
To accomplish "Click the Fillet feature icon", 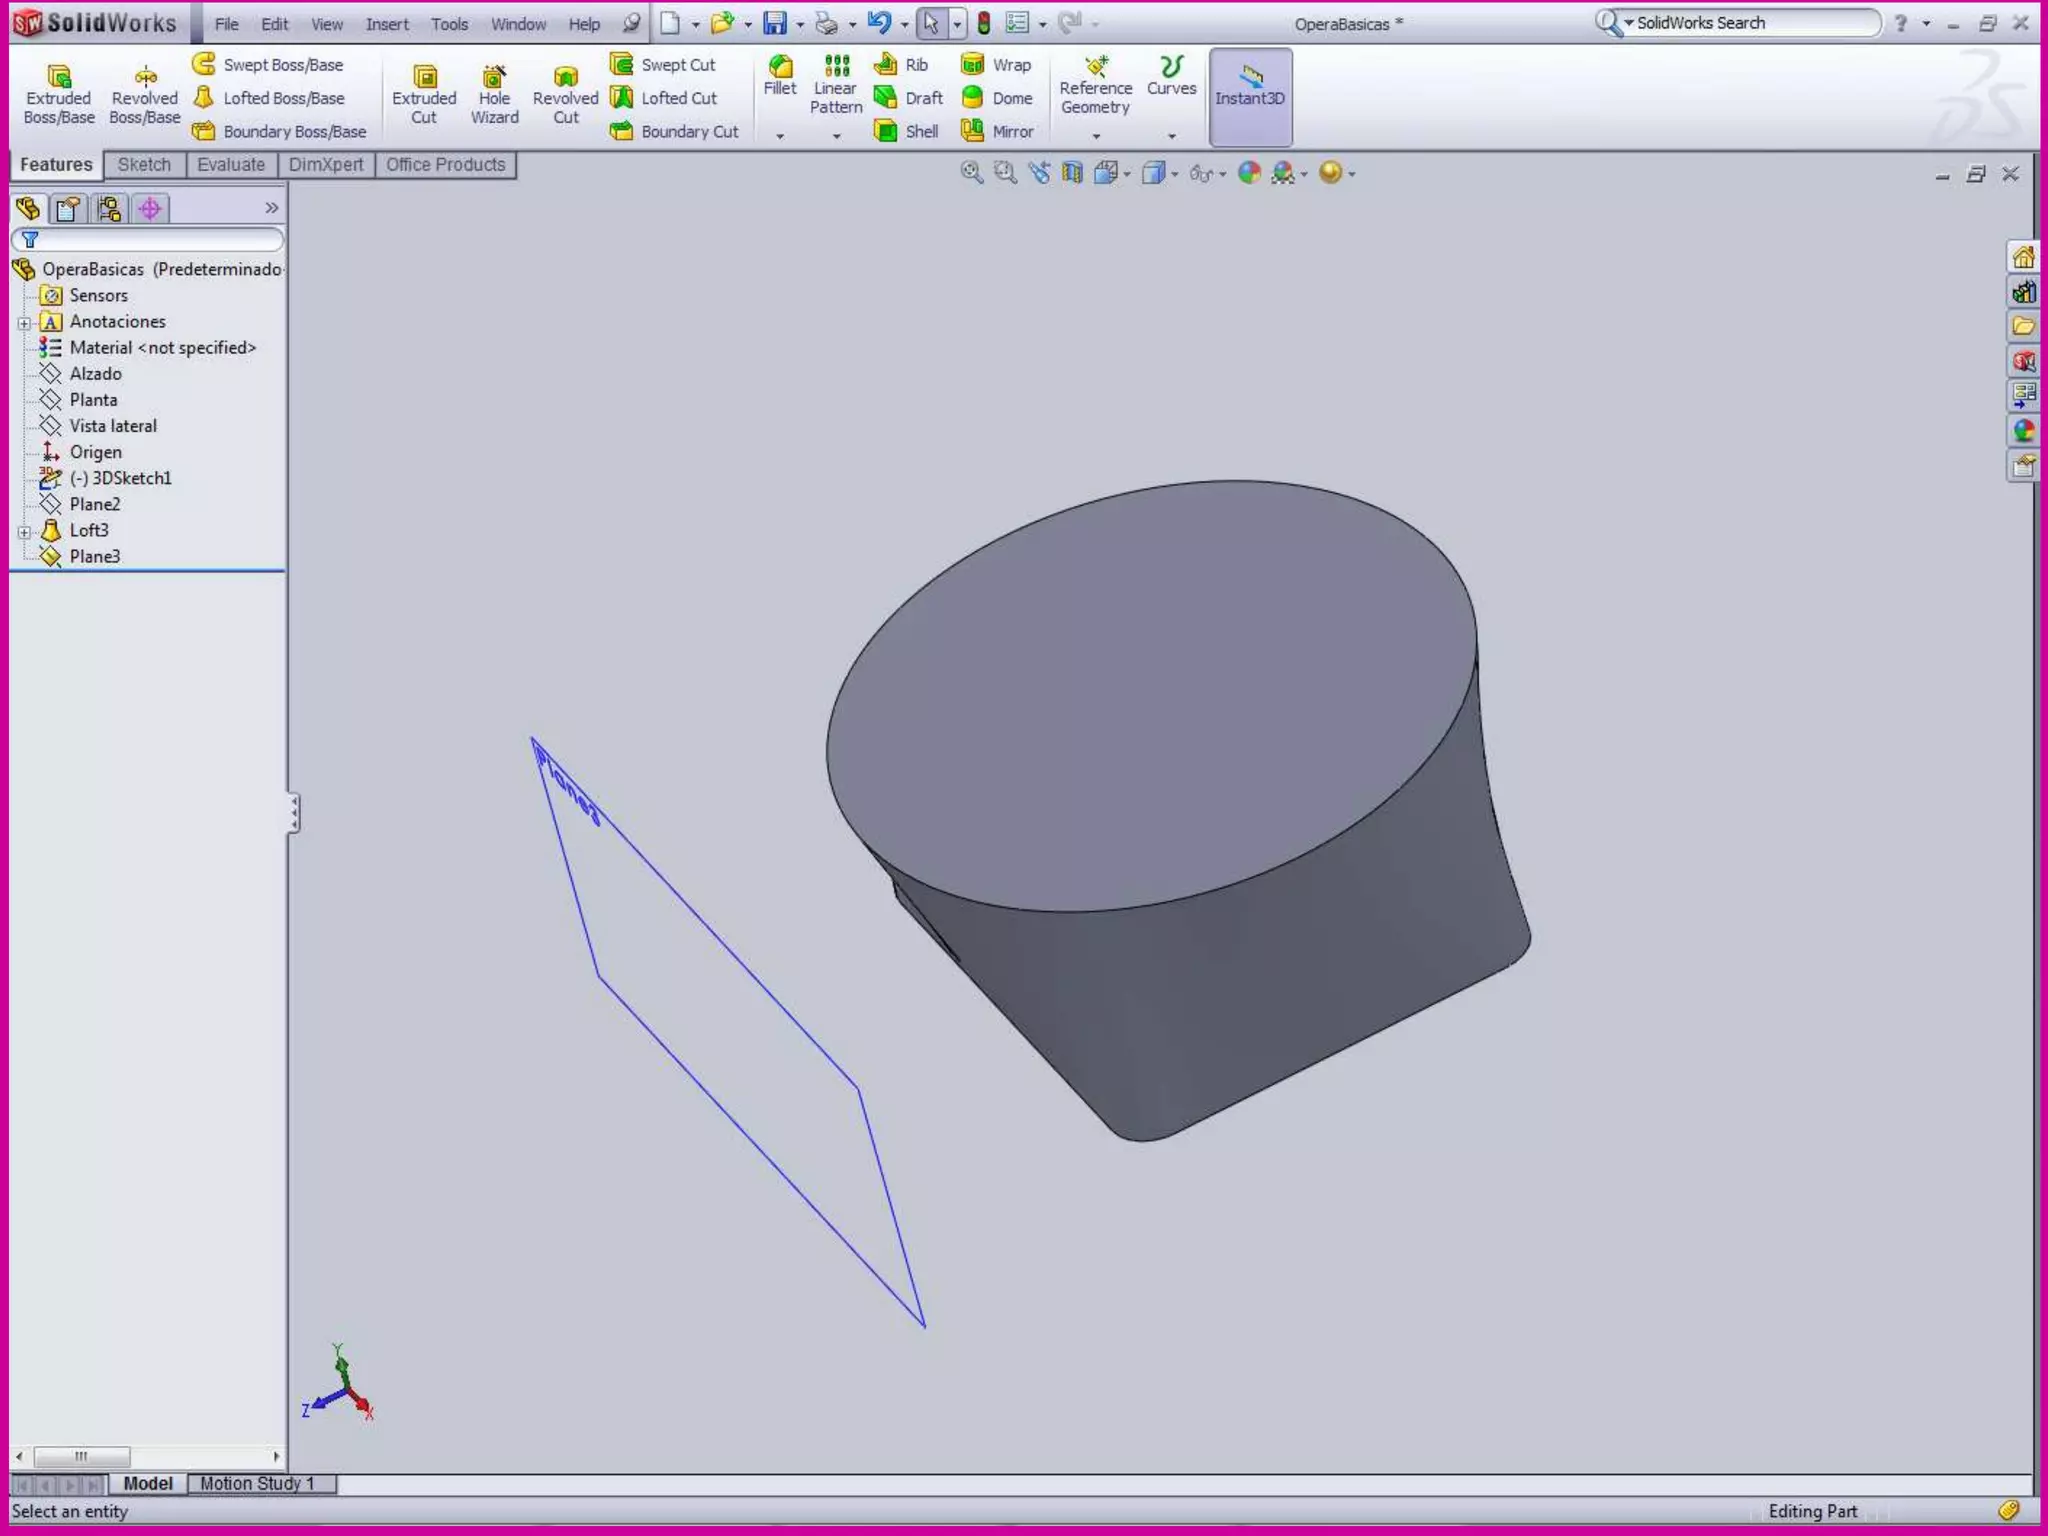I will [x=780, y=75].
